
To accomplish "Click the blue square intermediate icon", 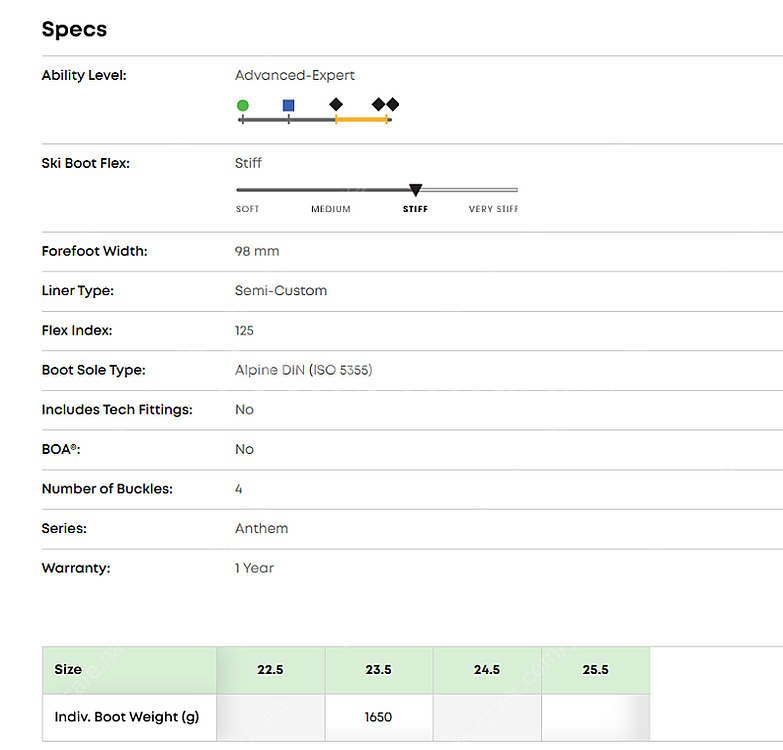I will pos(288,105).
